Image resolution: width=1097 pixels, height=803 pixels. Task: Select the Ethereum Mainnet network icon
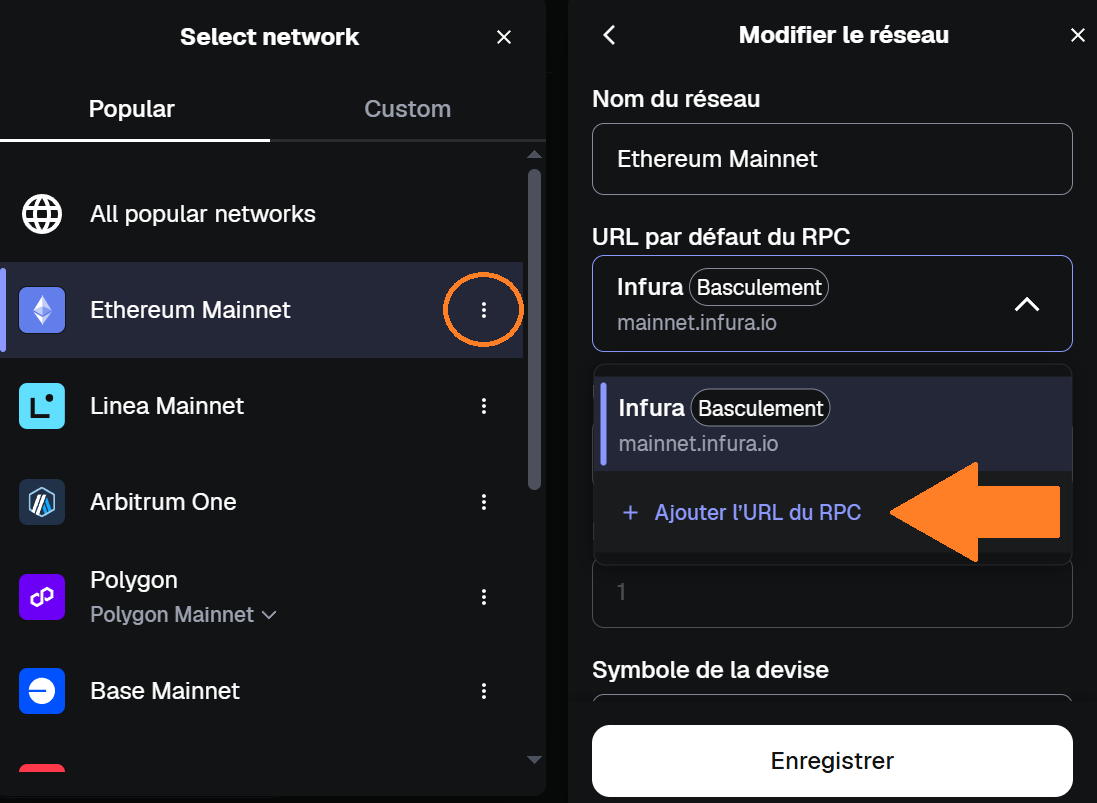point(40,310)
